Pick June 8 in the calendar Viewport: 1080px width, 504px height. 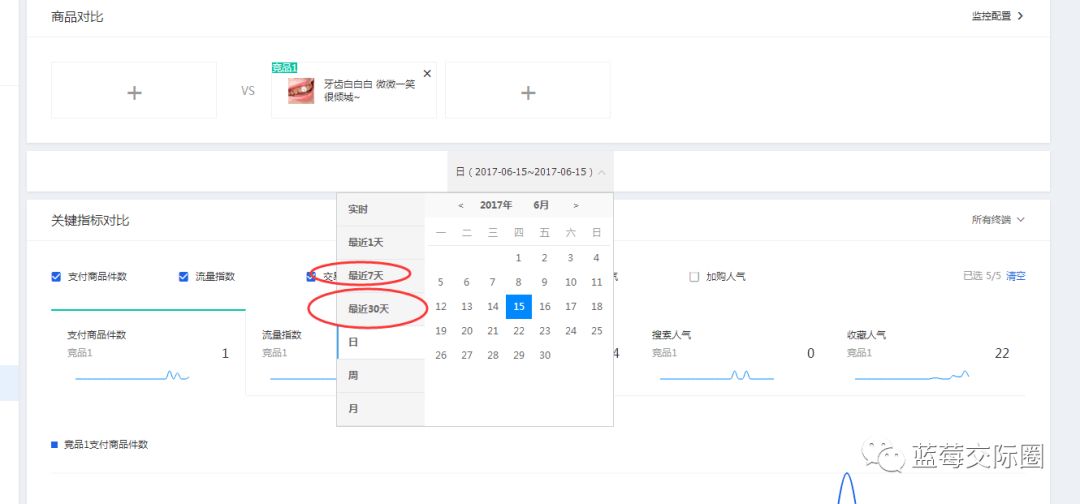click(x=519, y=282)
